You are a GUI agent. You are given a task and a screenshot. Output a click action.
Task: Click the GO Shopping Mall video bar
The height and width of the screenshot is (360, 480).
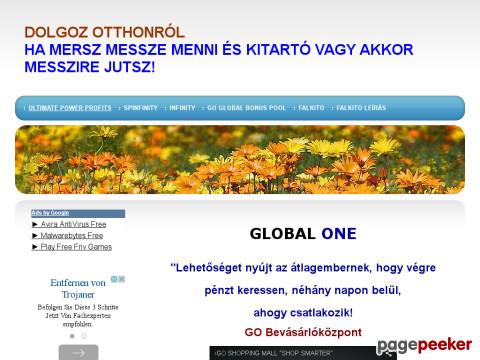(x=303, y=353)
